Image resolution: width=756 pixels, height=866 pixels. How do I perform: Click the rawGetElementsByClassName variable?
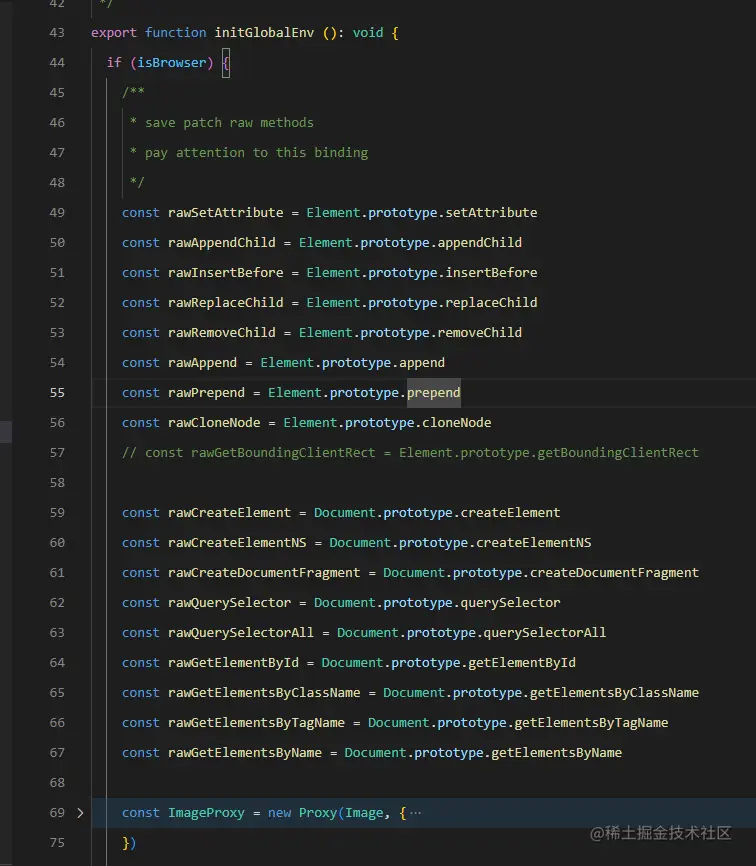264,693
